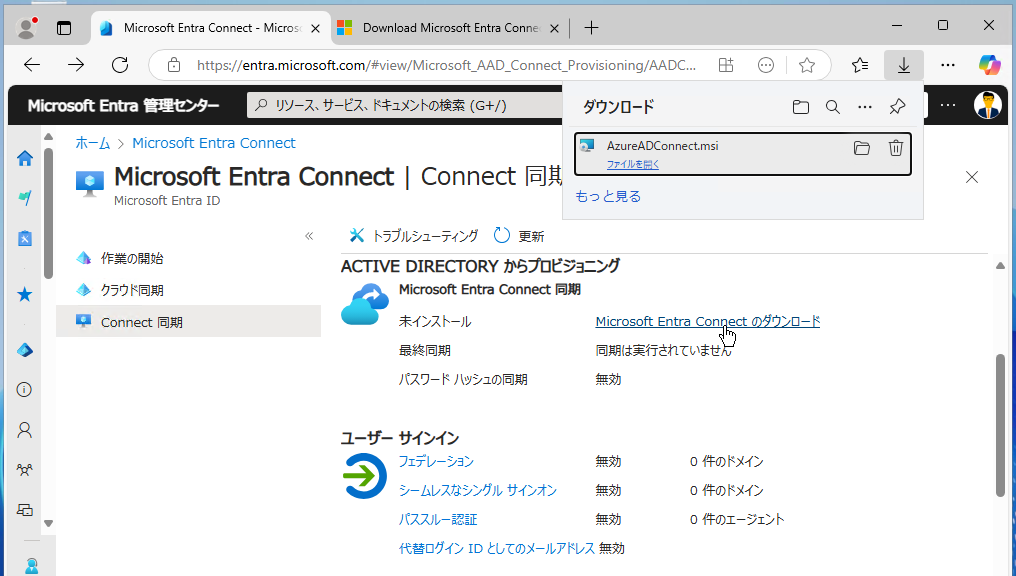Image resolution: width=1016 pixels, height=576 pixels.
Task: Pin the downloads panel
Action: [x=897, y=106]
